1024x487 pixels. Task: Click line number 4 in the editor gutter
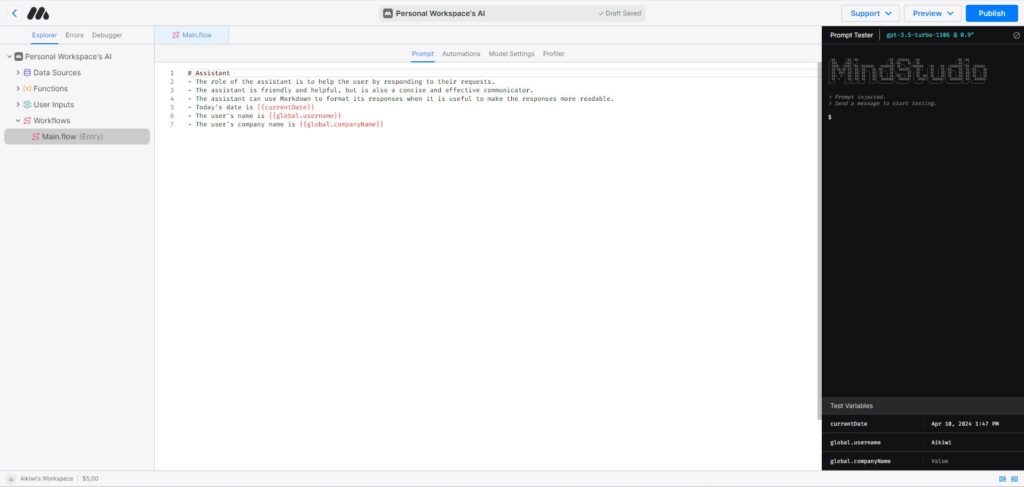[172, 99]
